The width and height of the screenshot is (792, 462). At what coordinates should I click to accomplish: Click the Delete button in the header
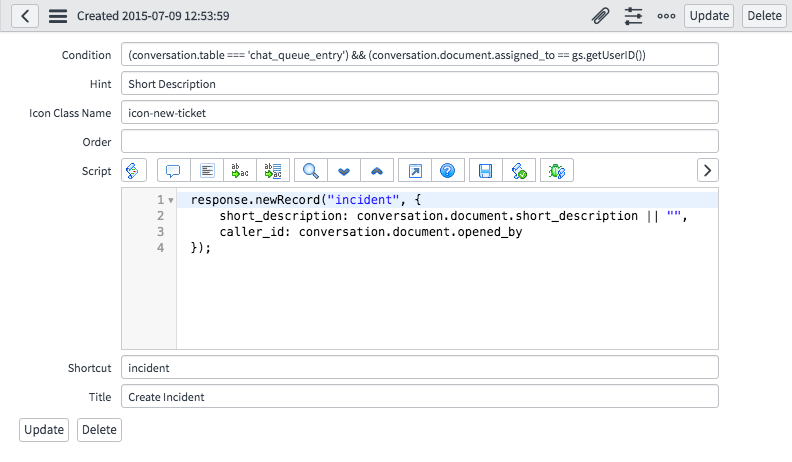764,16
